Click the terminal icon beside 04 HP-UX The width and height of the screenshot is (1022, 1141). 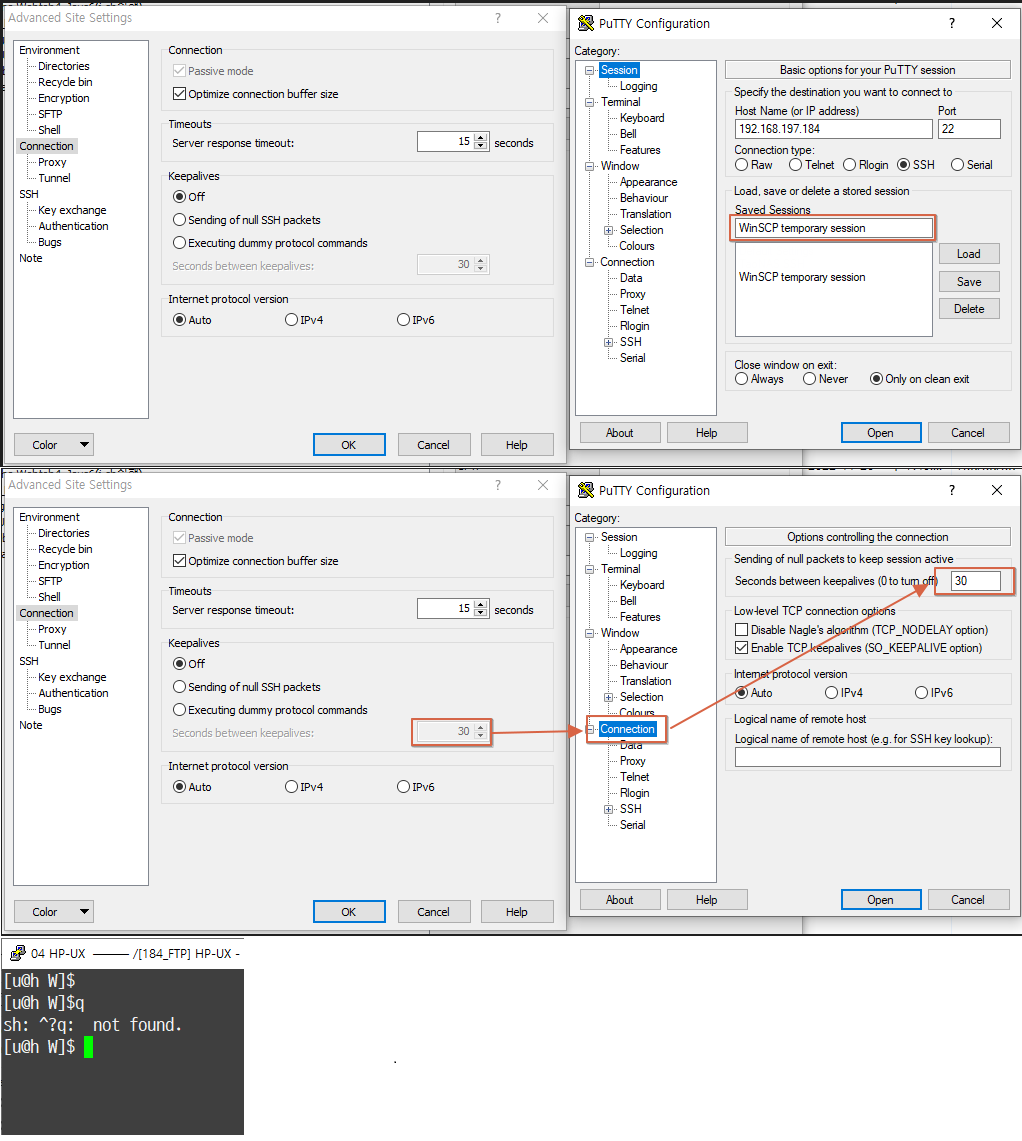pyautogui.click(x=18, y=953)
